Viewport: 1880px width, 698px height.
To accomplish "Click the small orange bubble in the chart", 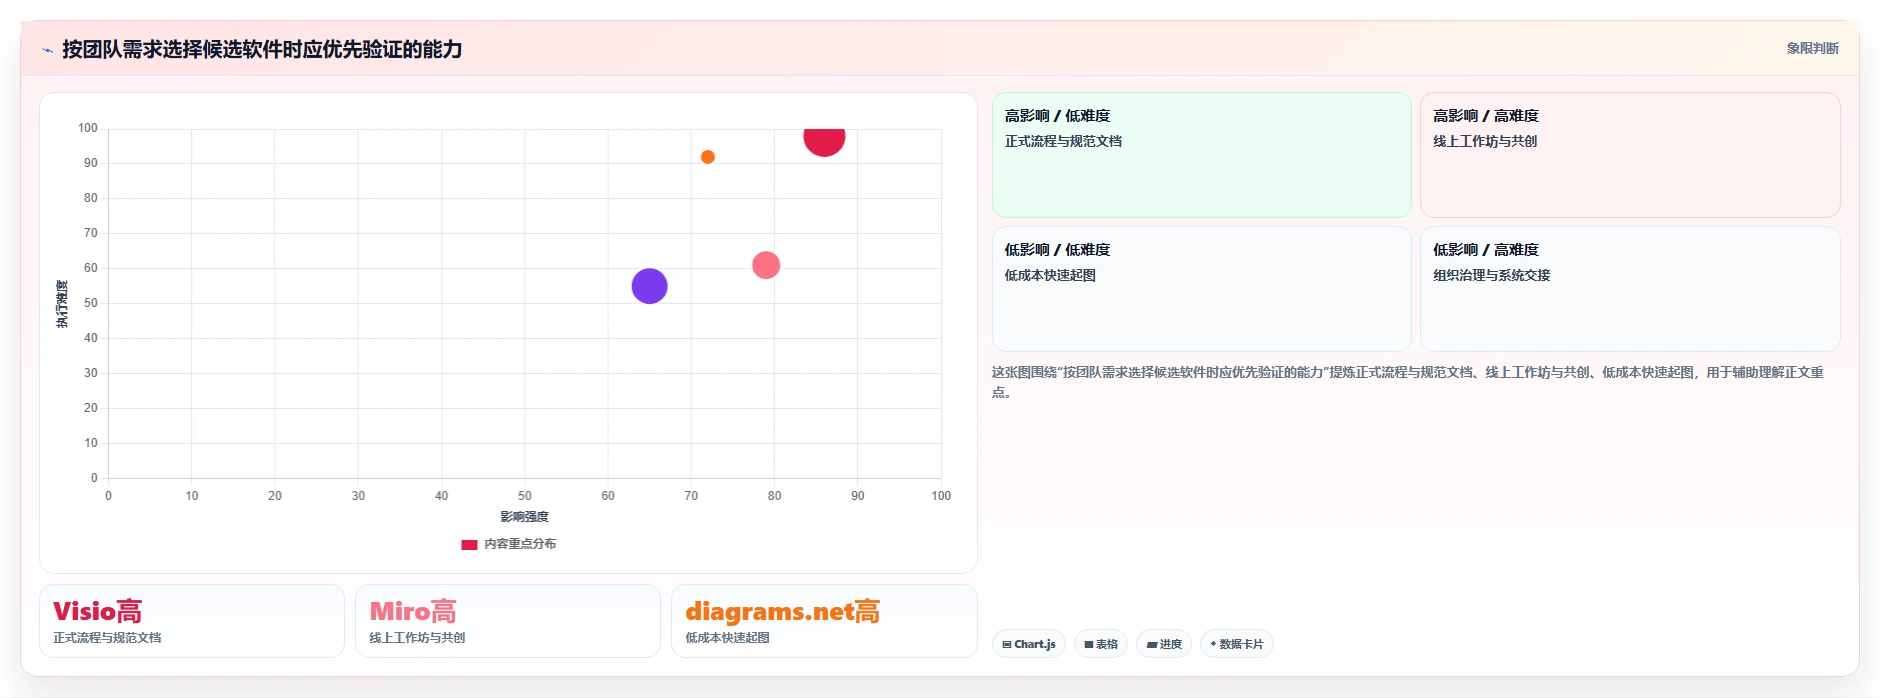I will [707, 157].
